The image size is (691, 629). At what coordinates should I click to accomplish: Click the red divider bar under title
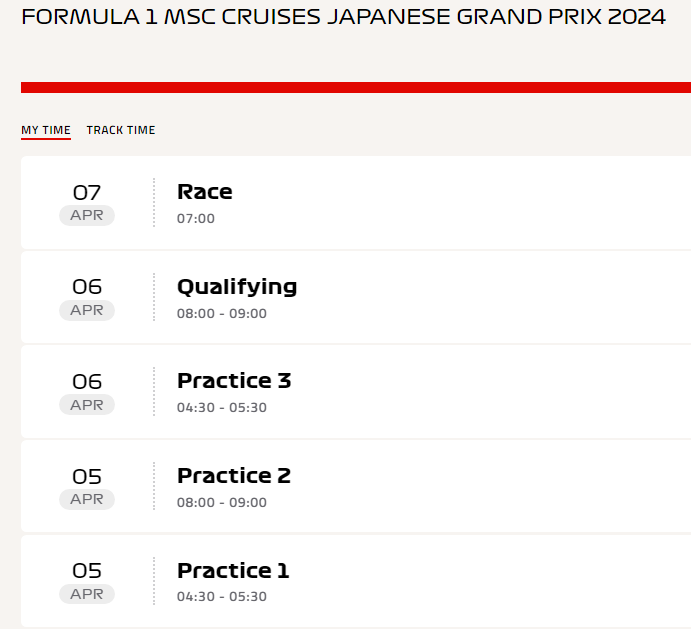pos(356,87)
